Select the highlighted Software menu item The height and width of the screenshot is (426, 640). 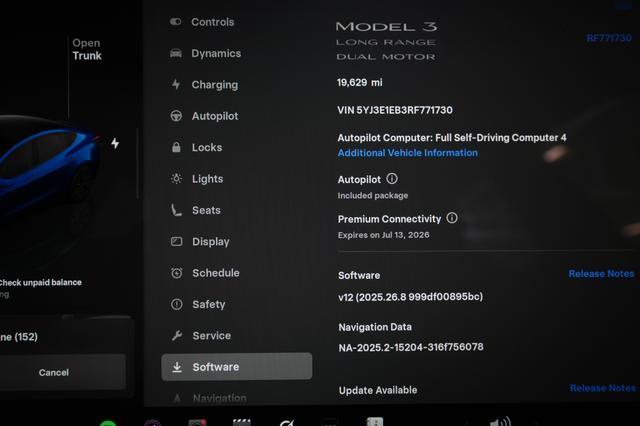tap(237, 367)
